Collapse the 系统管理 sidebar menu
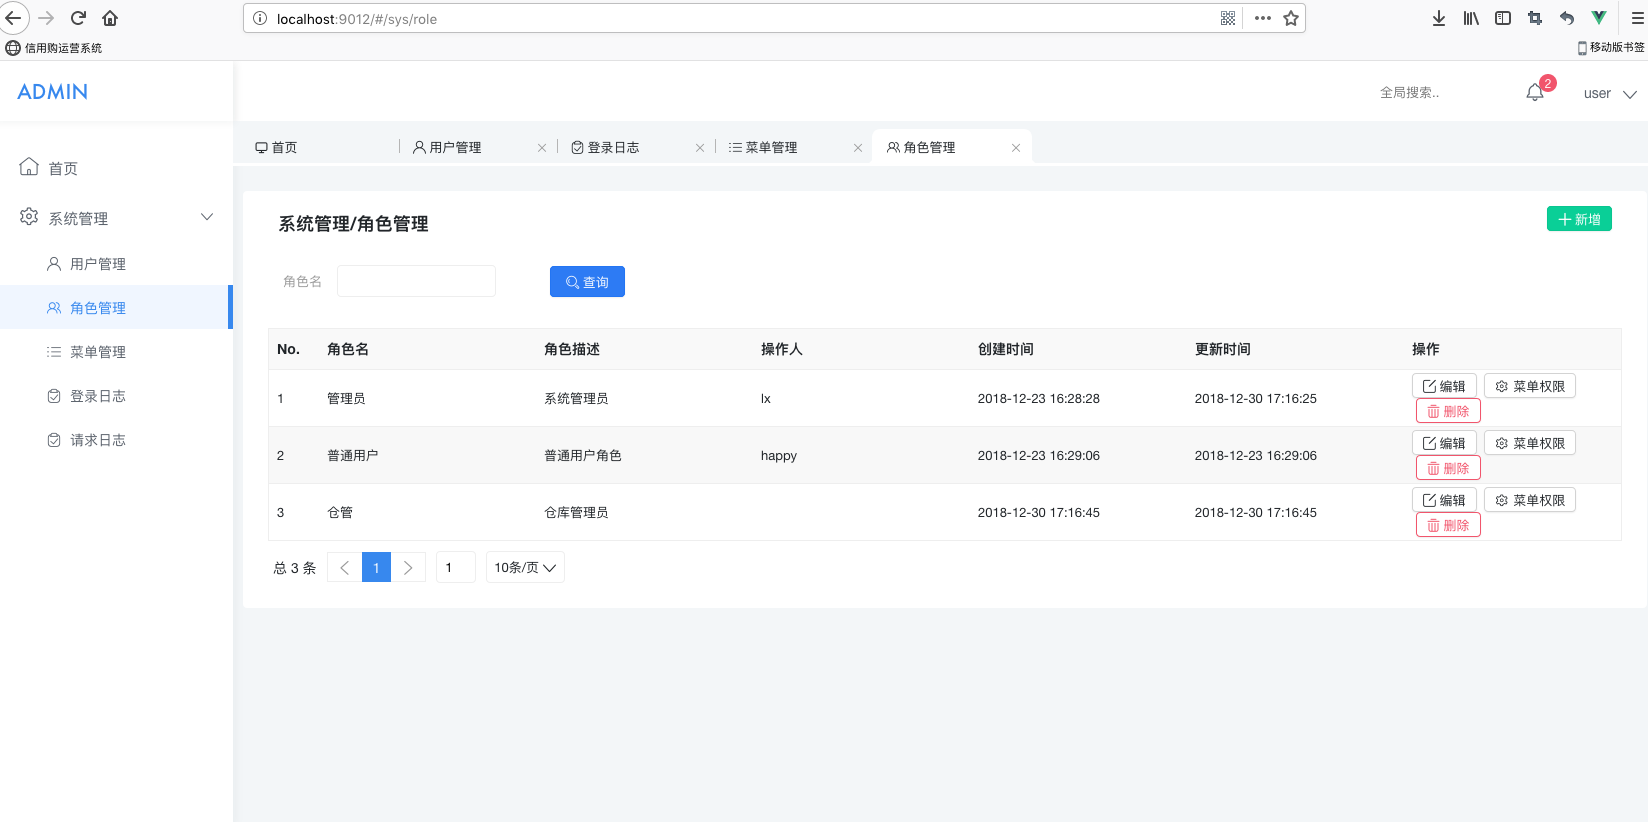The image size is (1648, 822). [x=116, y=218]
